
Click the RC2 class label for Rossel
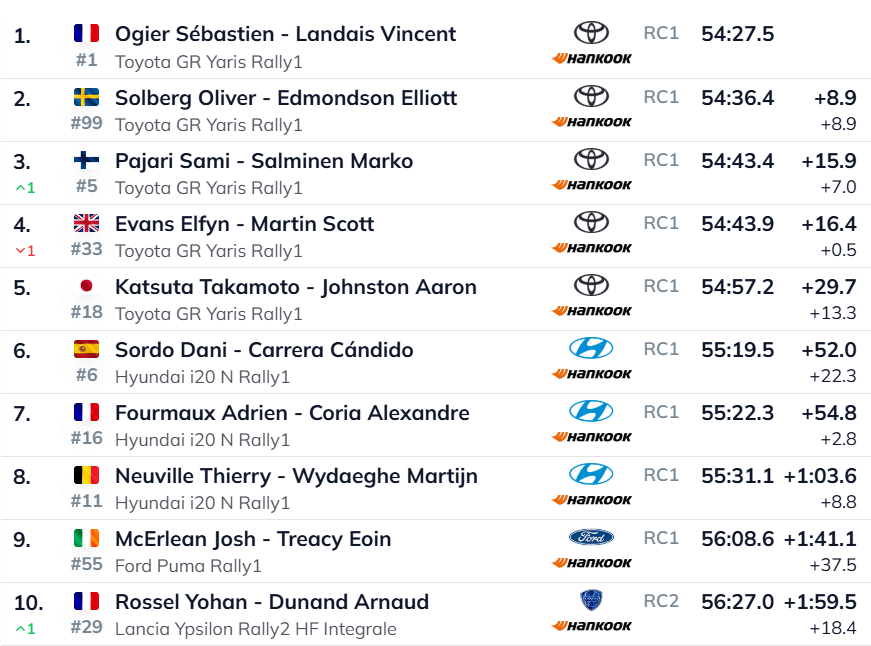[x=661, y=601]
